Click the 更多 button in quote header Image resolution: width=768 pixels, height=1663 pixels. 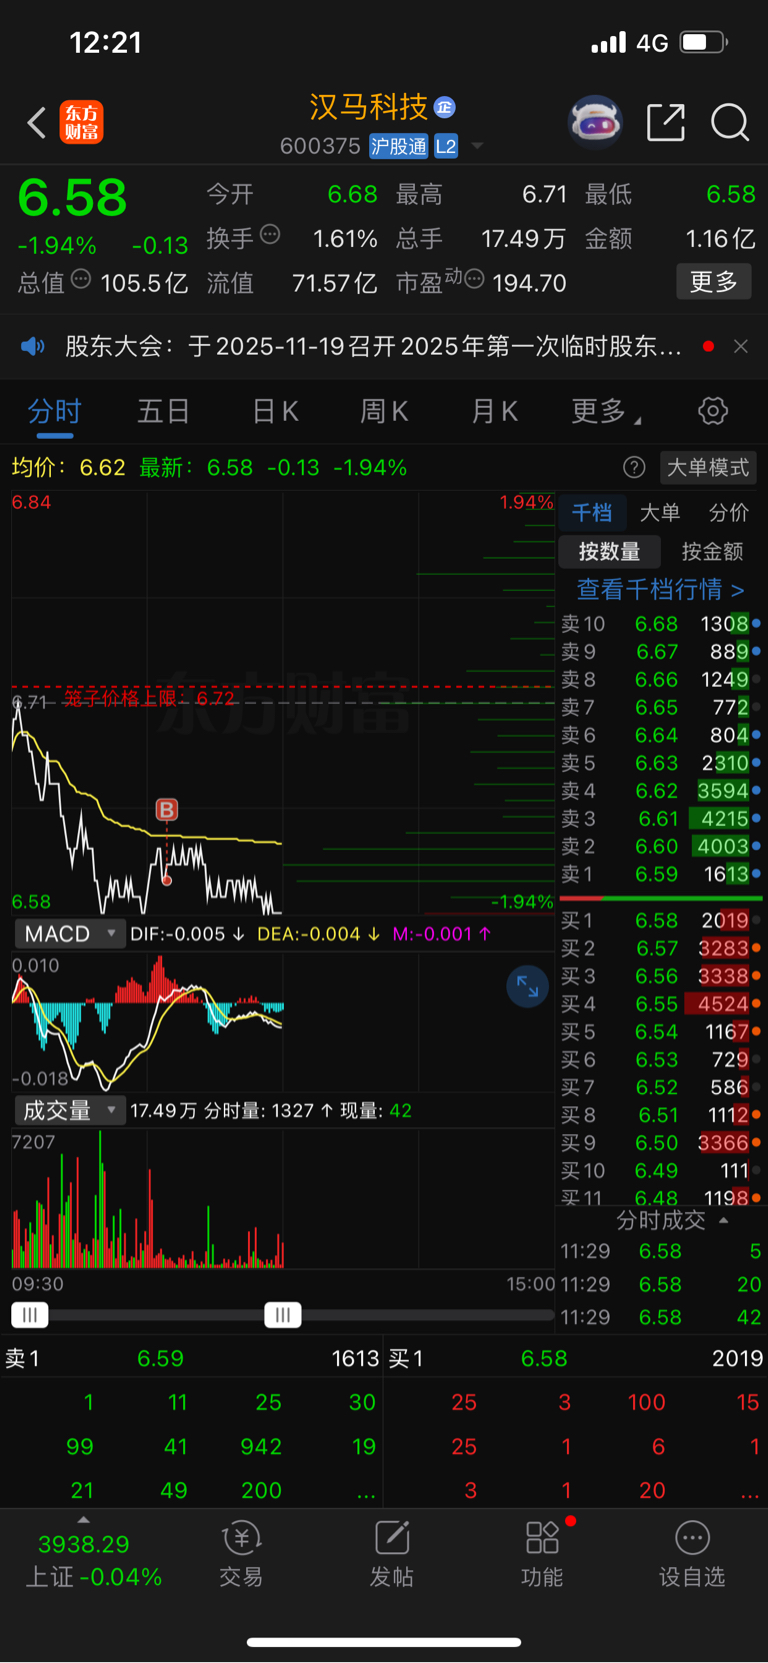click(714, 282)
